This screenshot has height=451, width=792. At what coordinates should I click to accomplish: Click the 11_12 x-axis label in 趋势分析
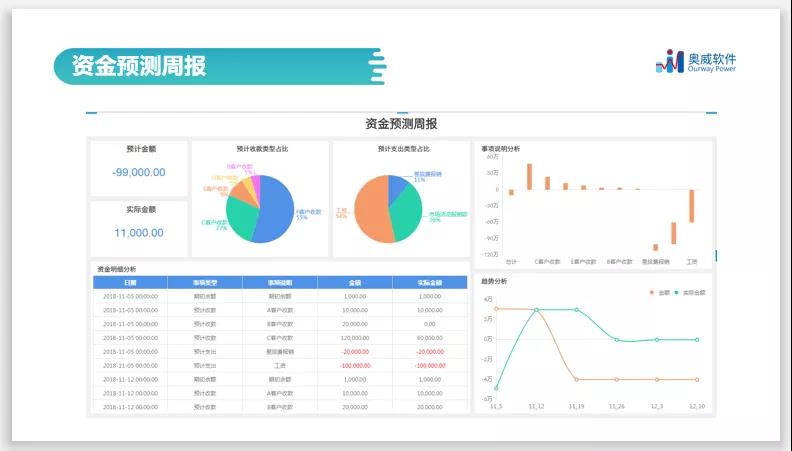point(536,406)
